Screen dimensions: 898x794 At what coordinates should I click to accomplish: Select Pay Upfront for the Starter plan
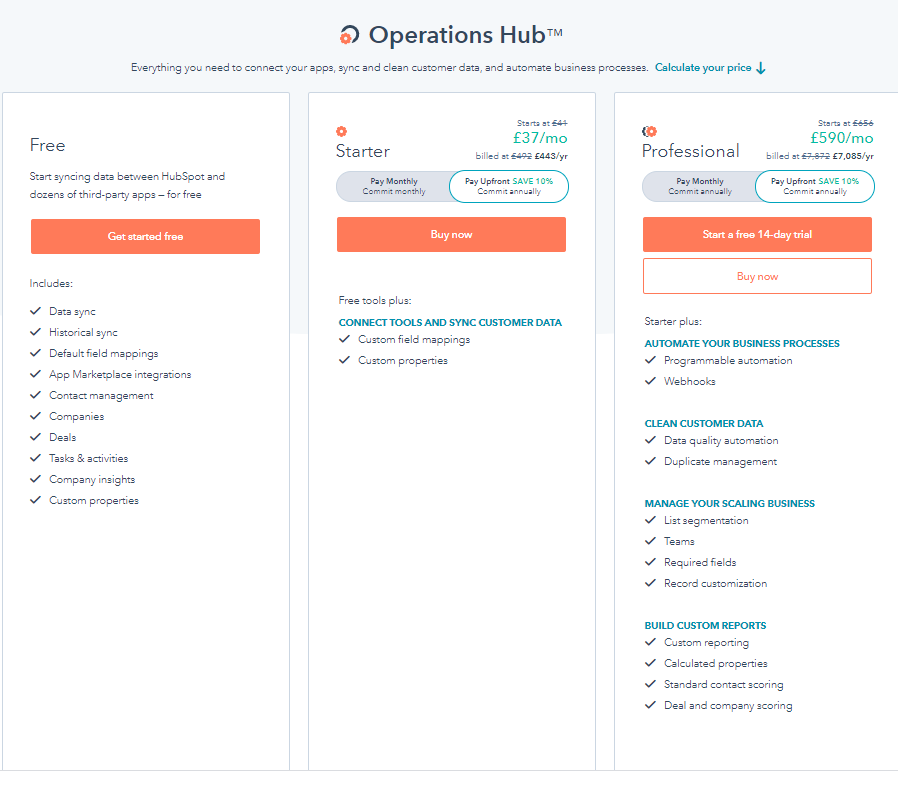point(509,186)
